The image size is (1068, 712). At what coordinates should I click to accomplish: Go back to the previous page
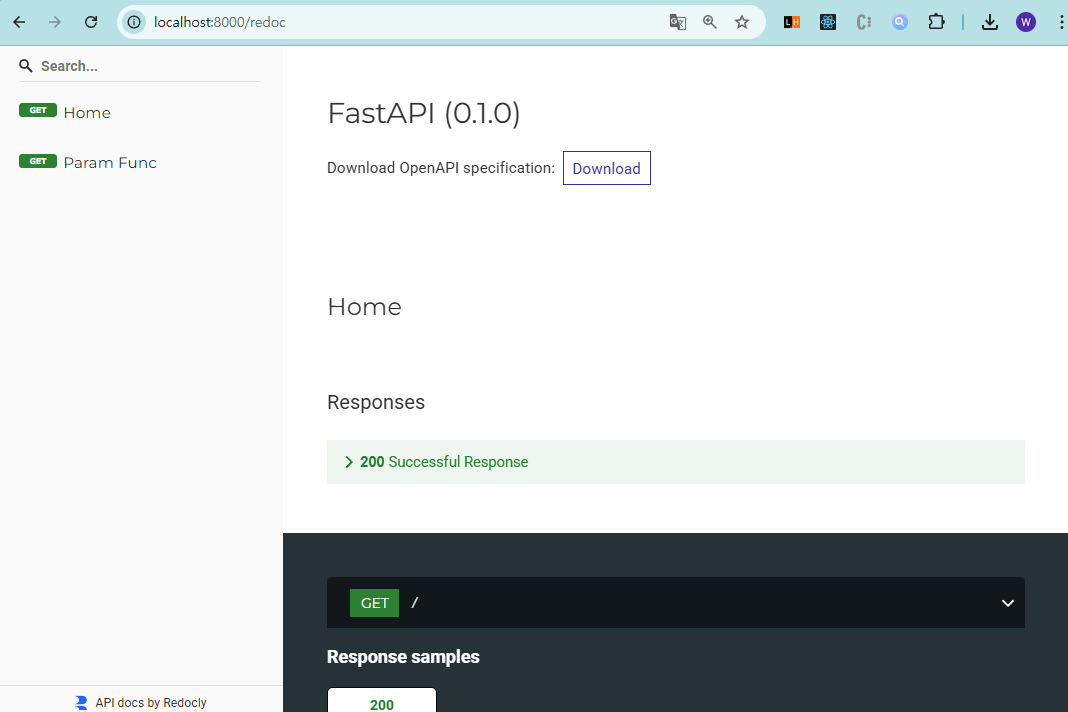tap(19, 22)
